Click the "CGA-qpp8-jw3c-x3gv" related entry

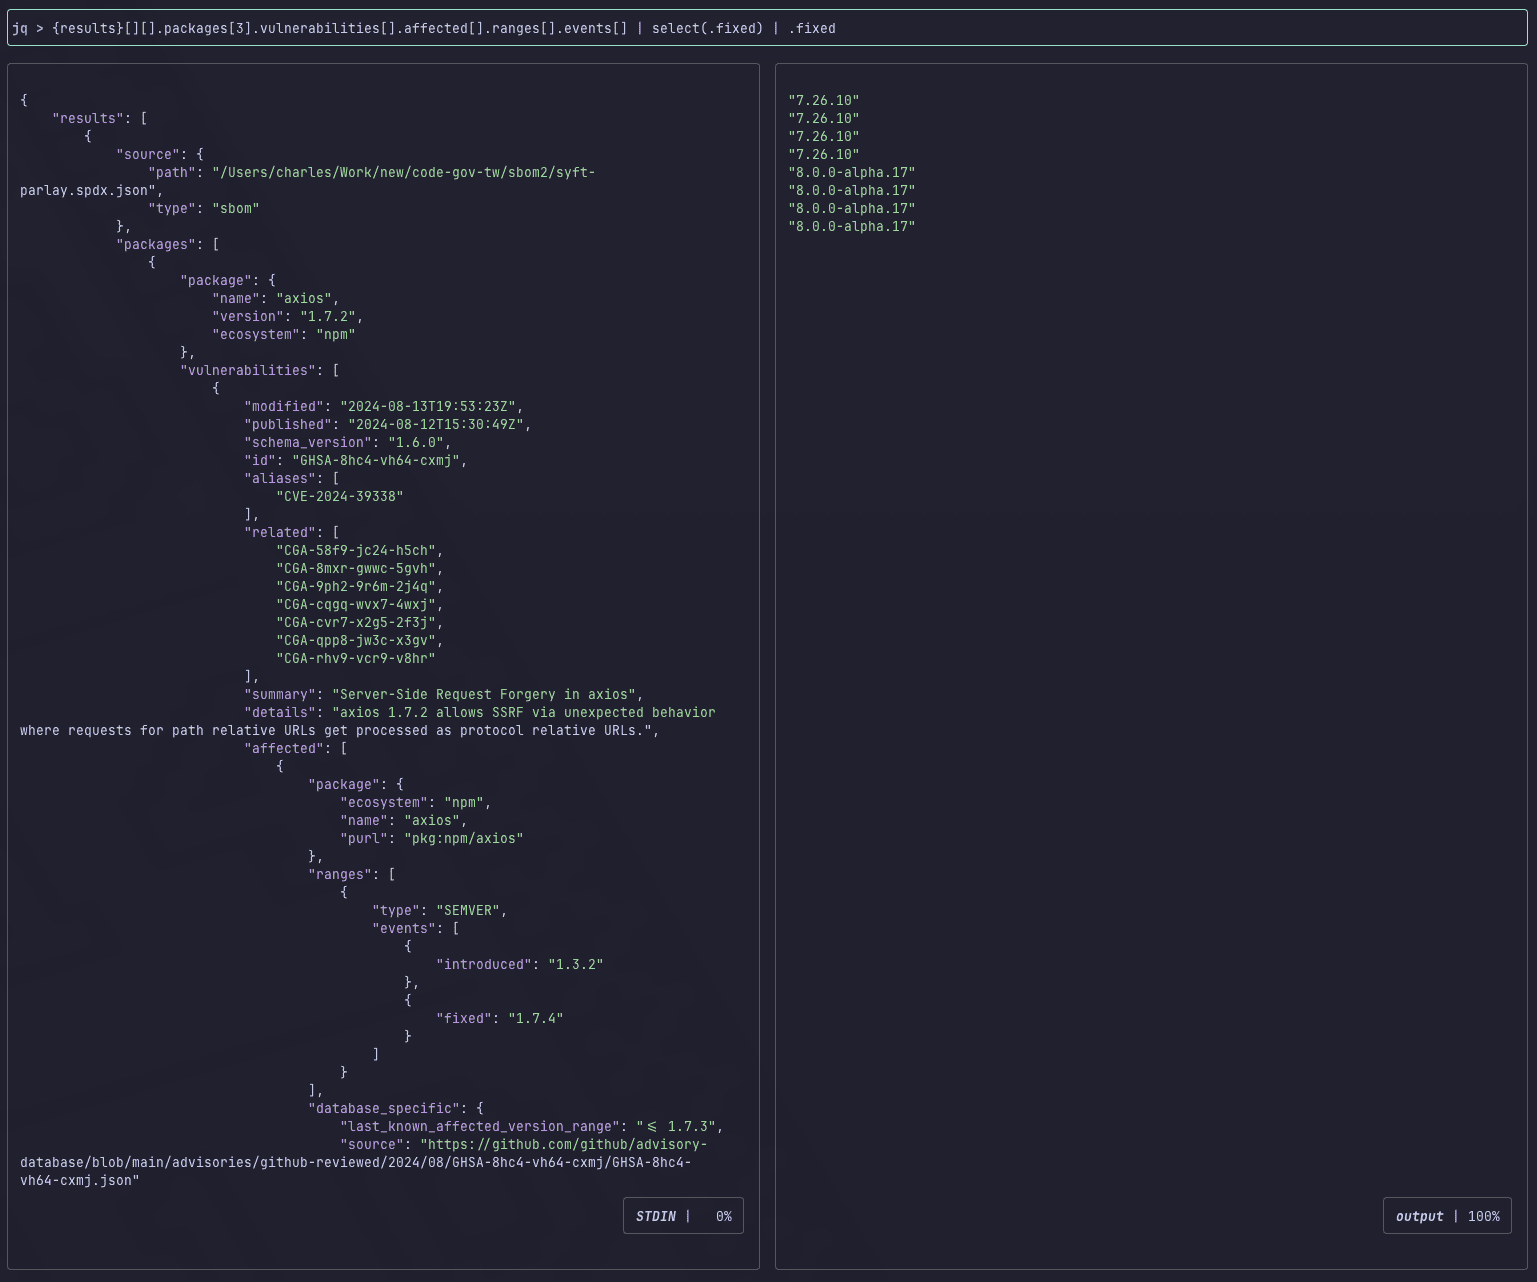point(356,640)
